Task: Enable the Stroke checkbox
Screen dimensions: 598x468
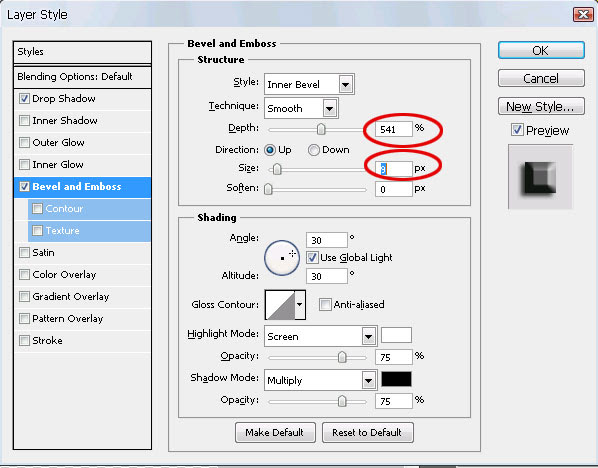Action: tap(24, 340)
